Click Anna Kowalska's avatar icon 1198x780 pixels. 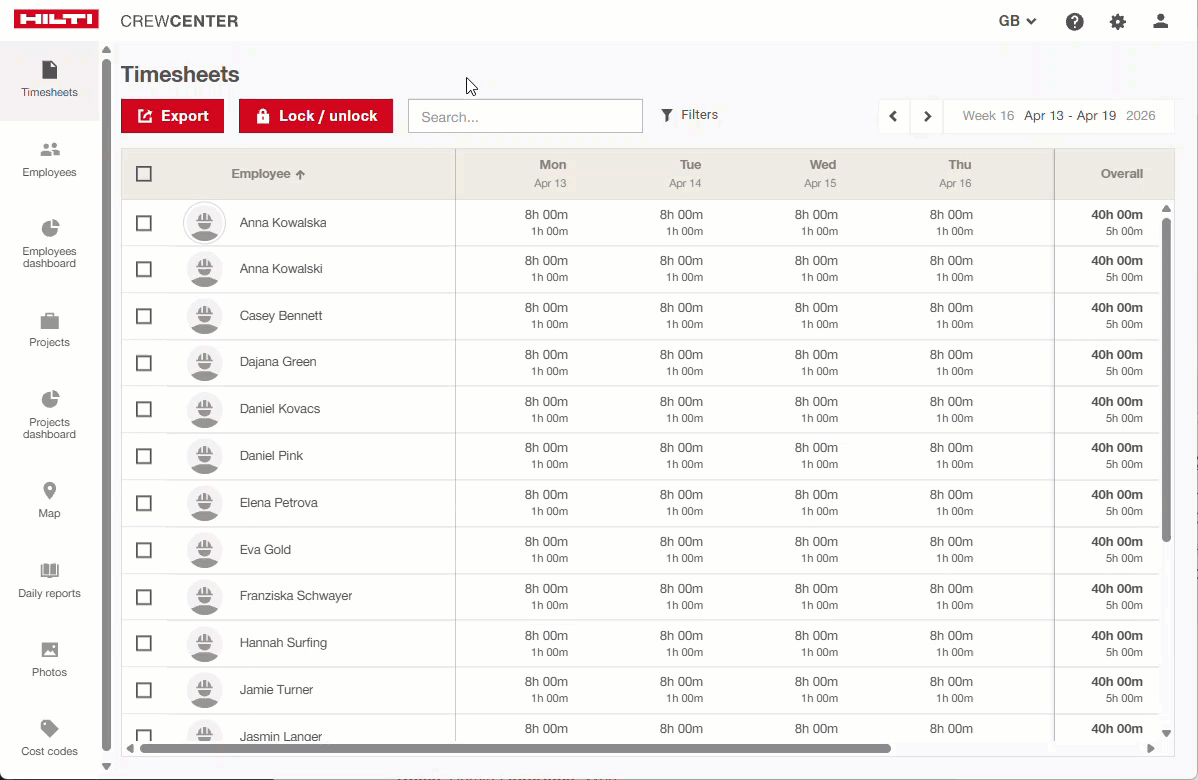[x=205, y=223]
